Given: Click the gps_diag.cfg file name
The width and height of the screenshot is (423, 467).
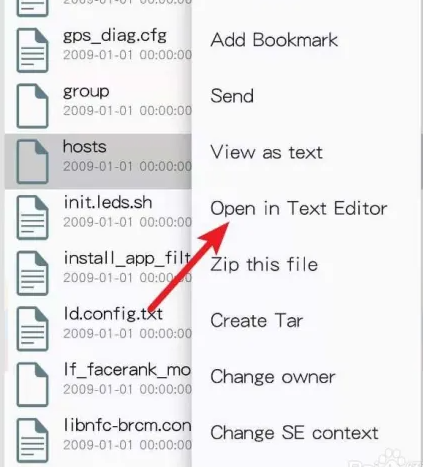Looking at the screenshot, I should pyautogui.click(x=115, y=36).
